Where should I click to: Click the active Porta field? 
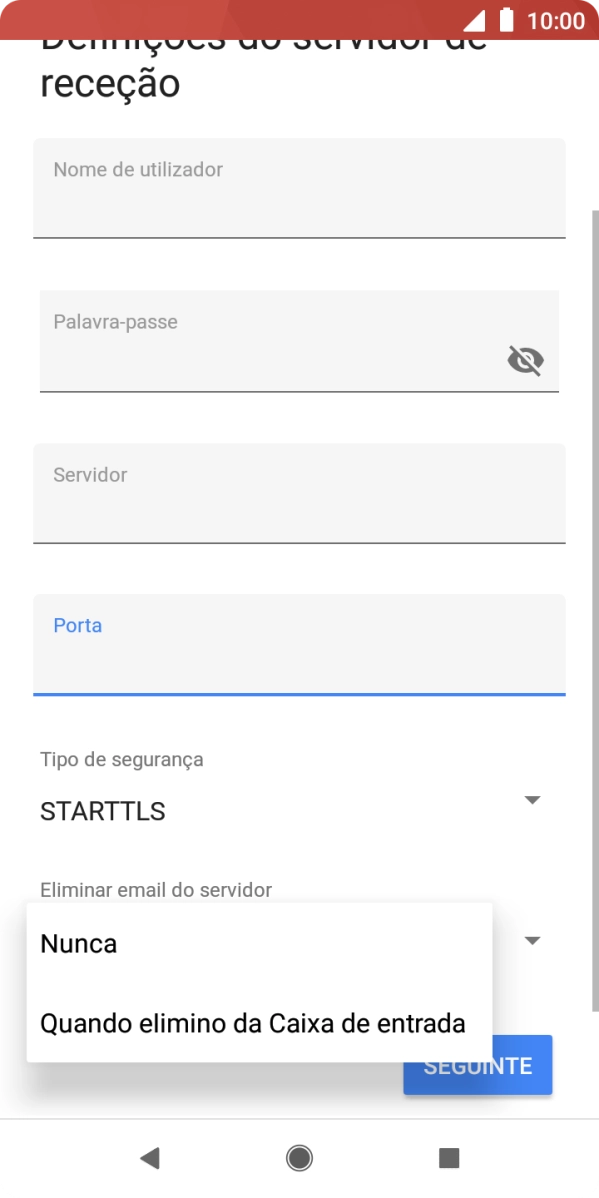point(300,645)
